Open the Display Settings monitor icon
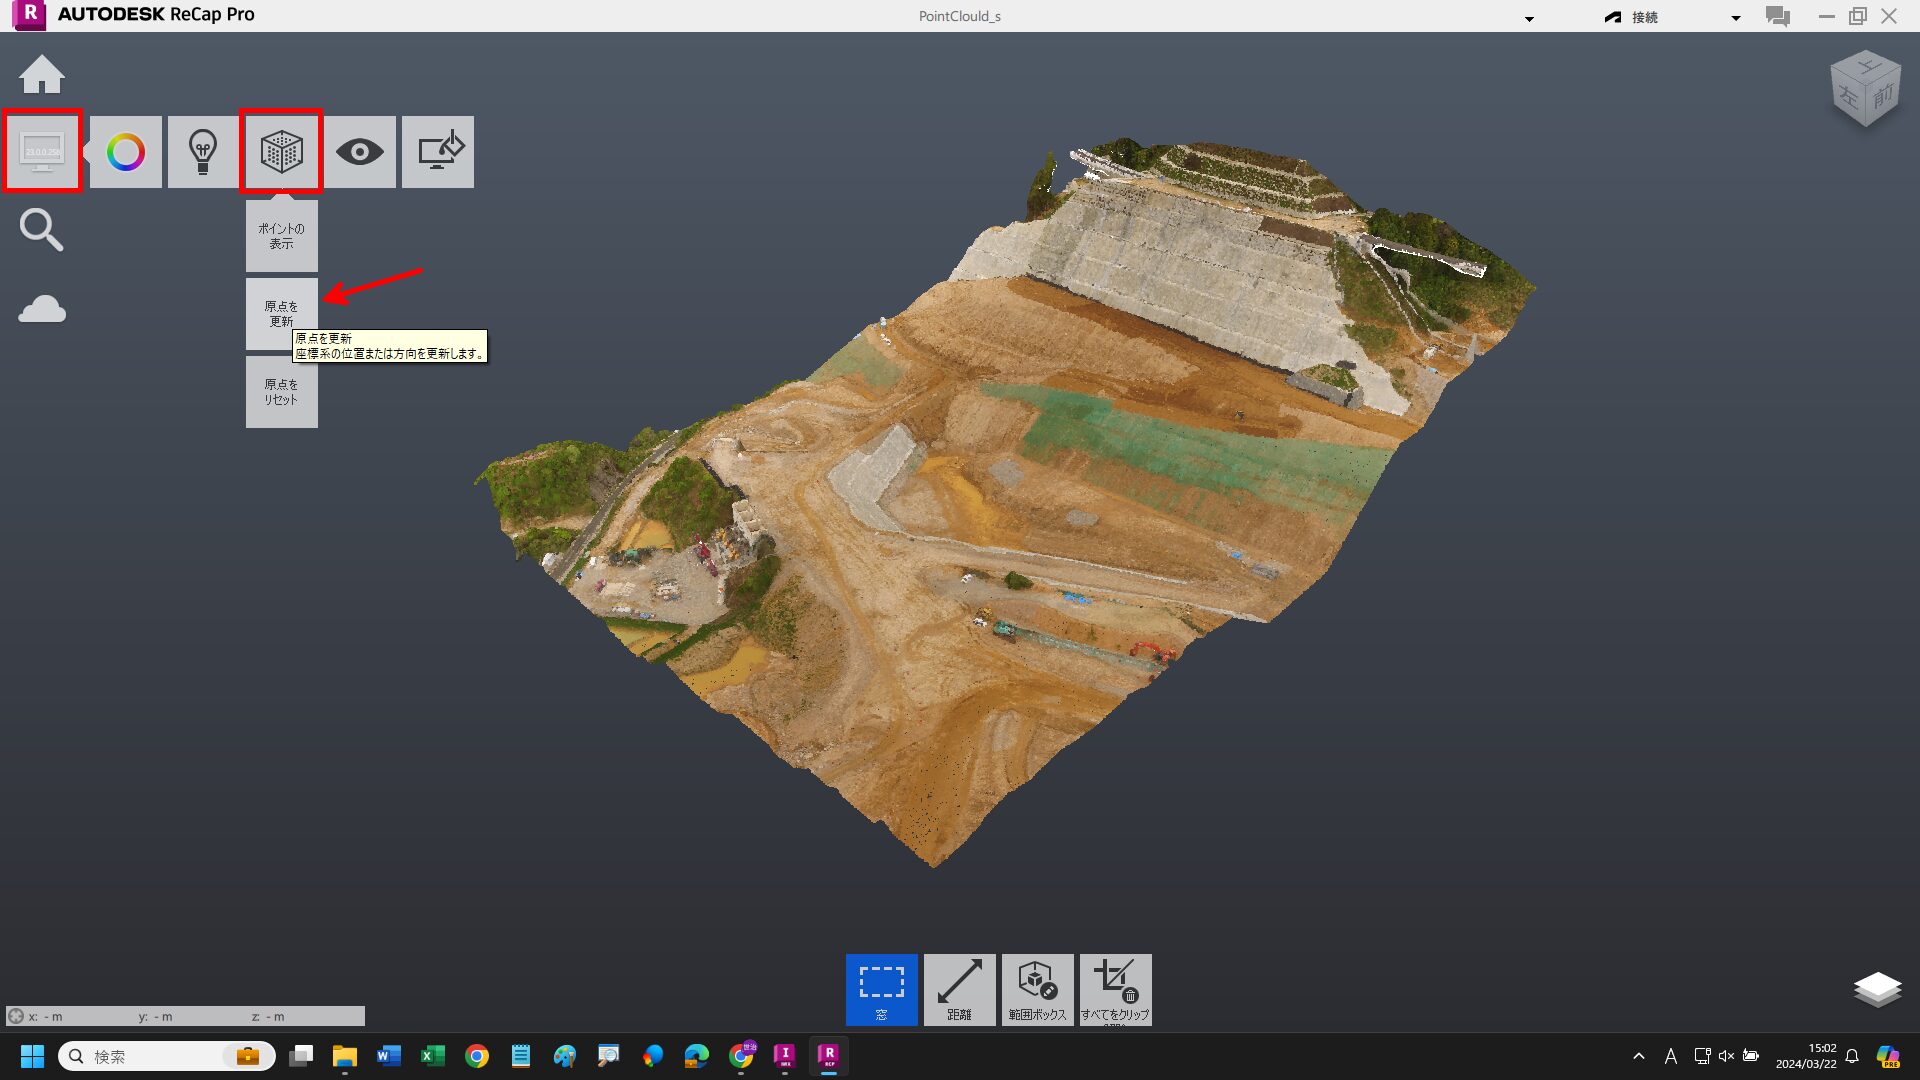 (42, 152)
